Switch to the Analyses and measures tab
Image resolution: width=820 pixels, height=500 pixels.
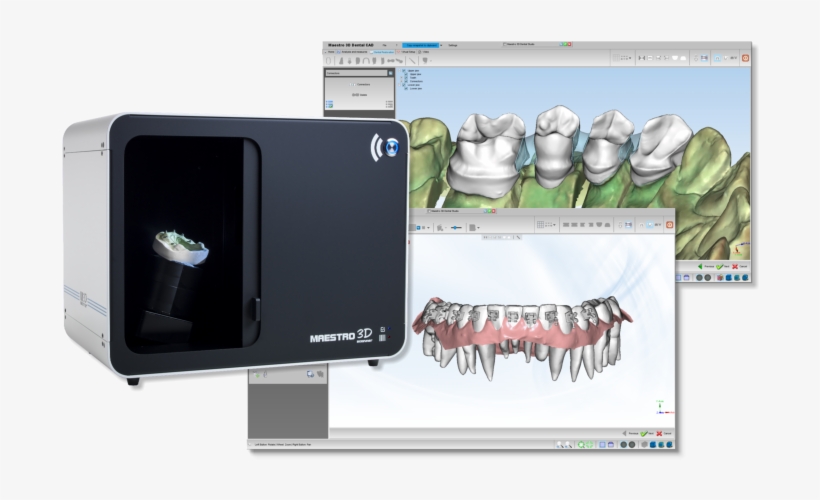pos(351,52)
